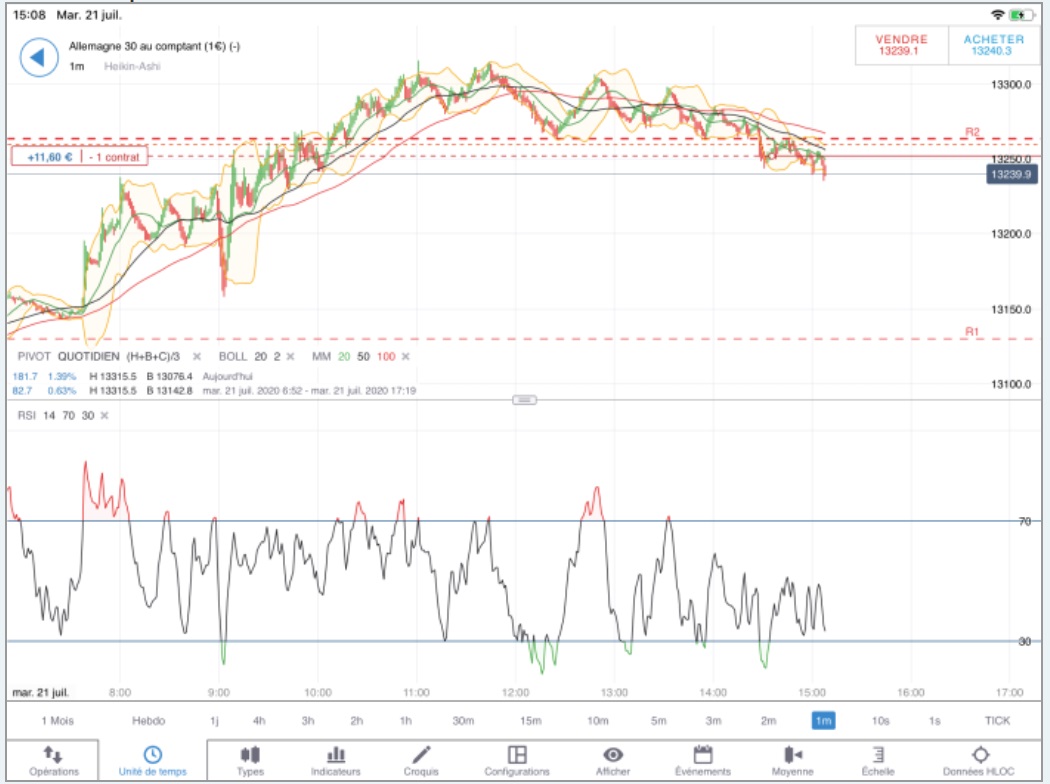This screenshot has width=1050, height=784.
Task: Grab the chart and RSI divider handle
Action: (524, 400)
